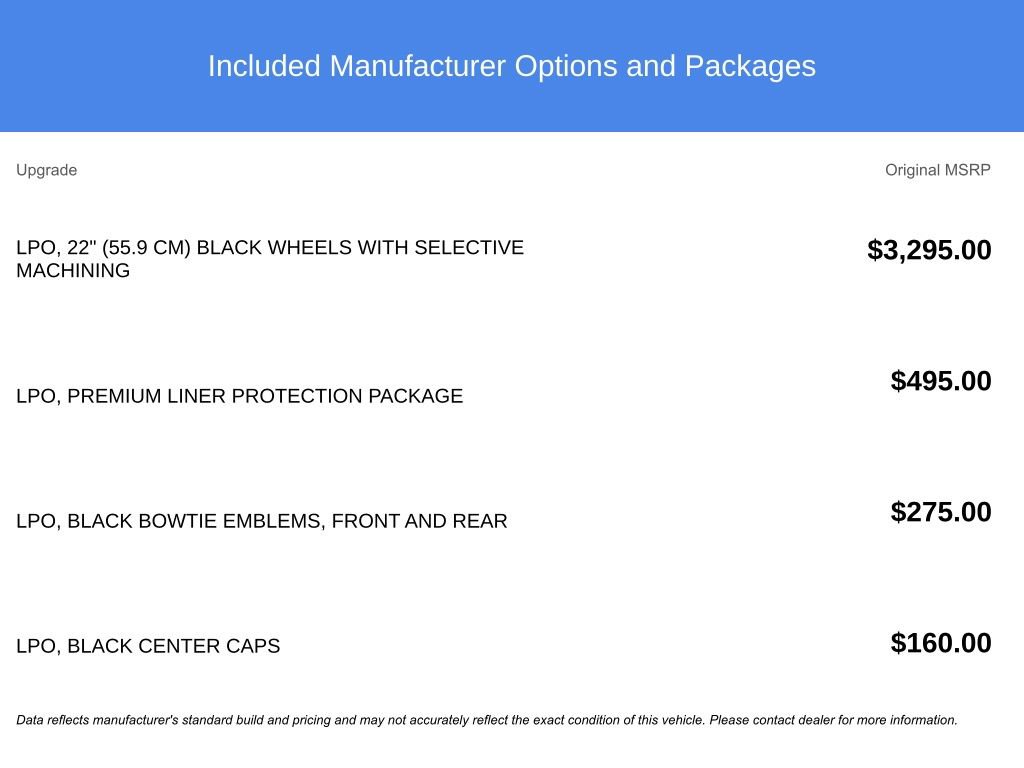The image size is (1024, 768).
Task: Click the word 'Included' in the banner title
Action: 264,66
